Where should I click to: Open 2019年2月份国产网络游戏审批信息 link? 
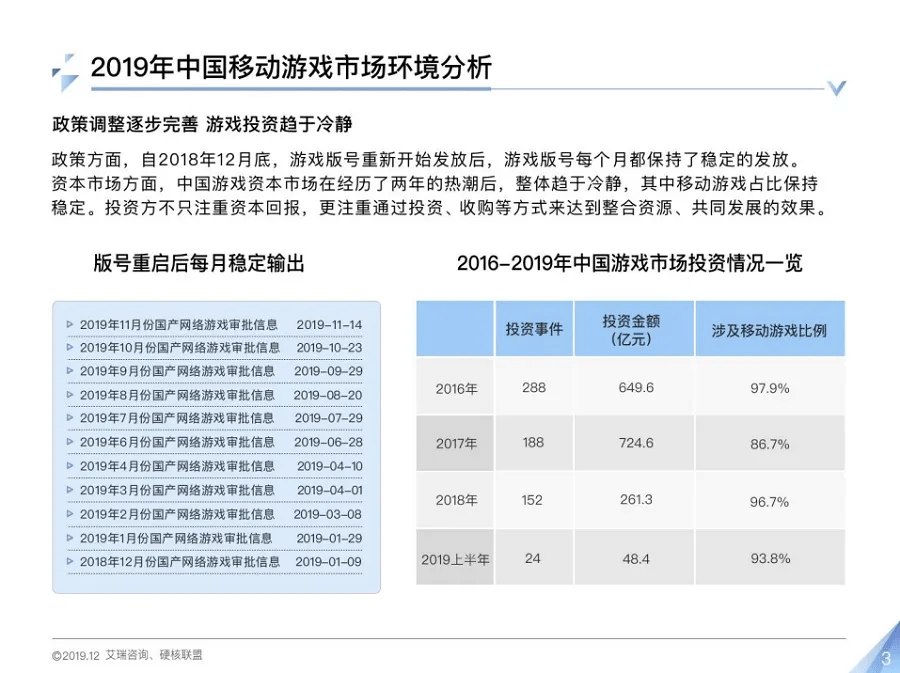coord(177,515)
